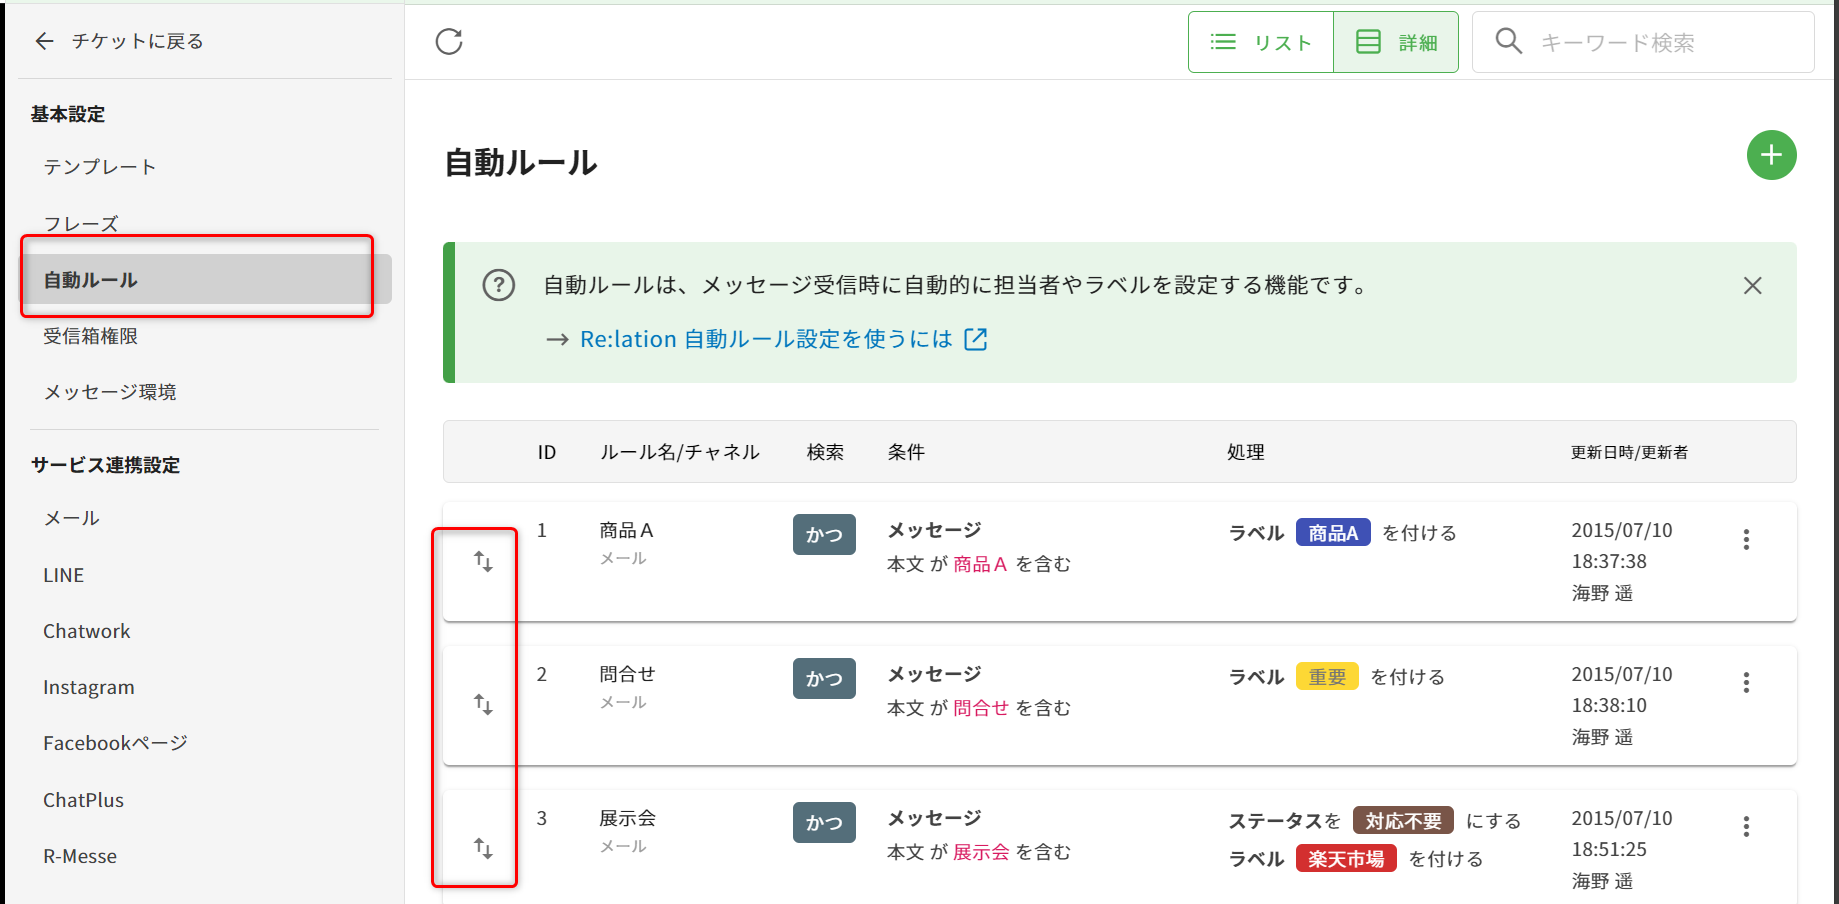Click the green add rule plus button
The width and height of the screenshot is (1839, 904).
[x=1770, y=156]
